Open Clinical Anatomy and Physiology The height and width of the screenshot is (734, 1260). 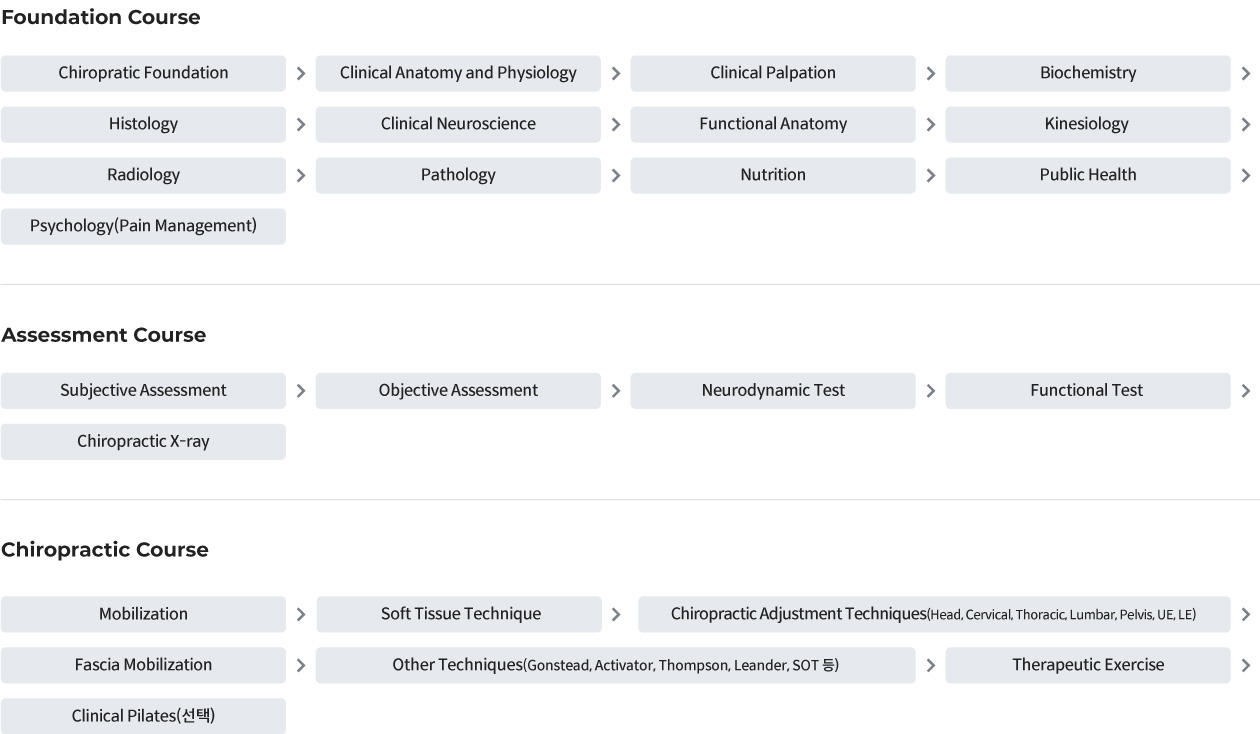(x=458, y=73)
